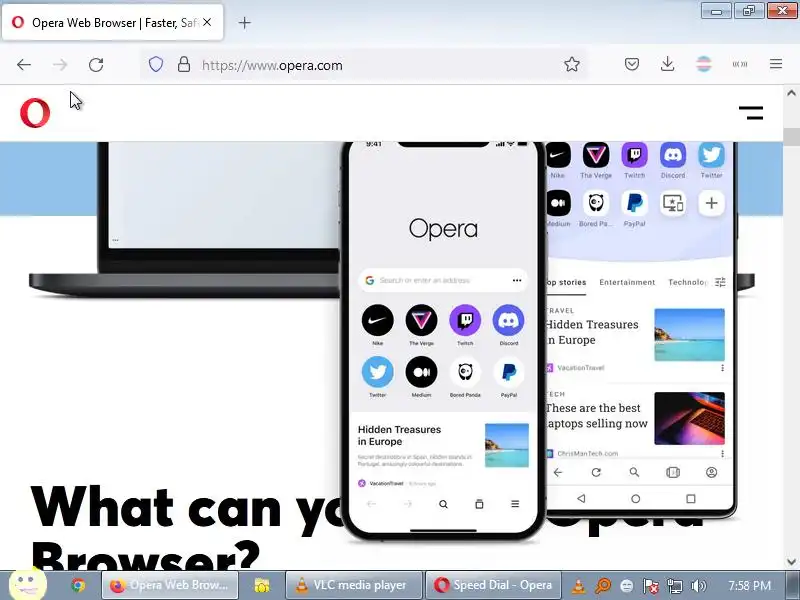Click the three-dot icon in iPhone search bar
The width and height of the screenshot is (800, 600).
[x=517, y=280]
